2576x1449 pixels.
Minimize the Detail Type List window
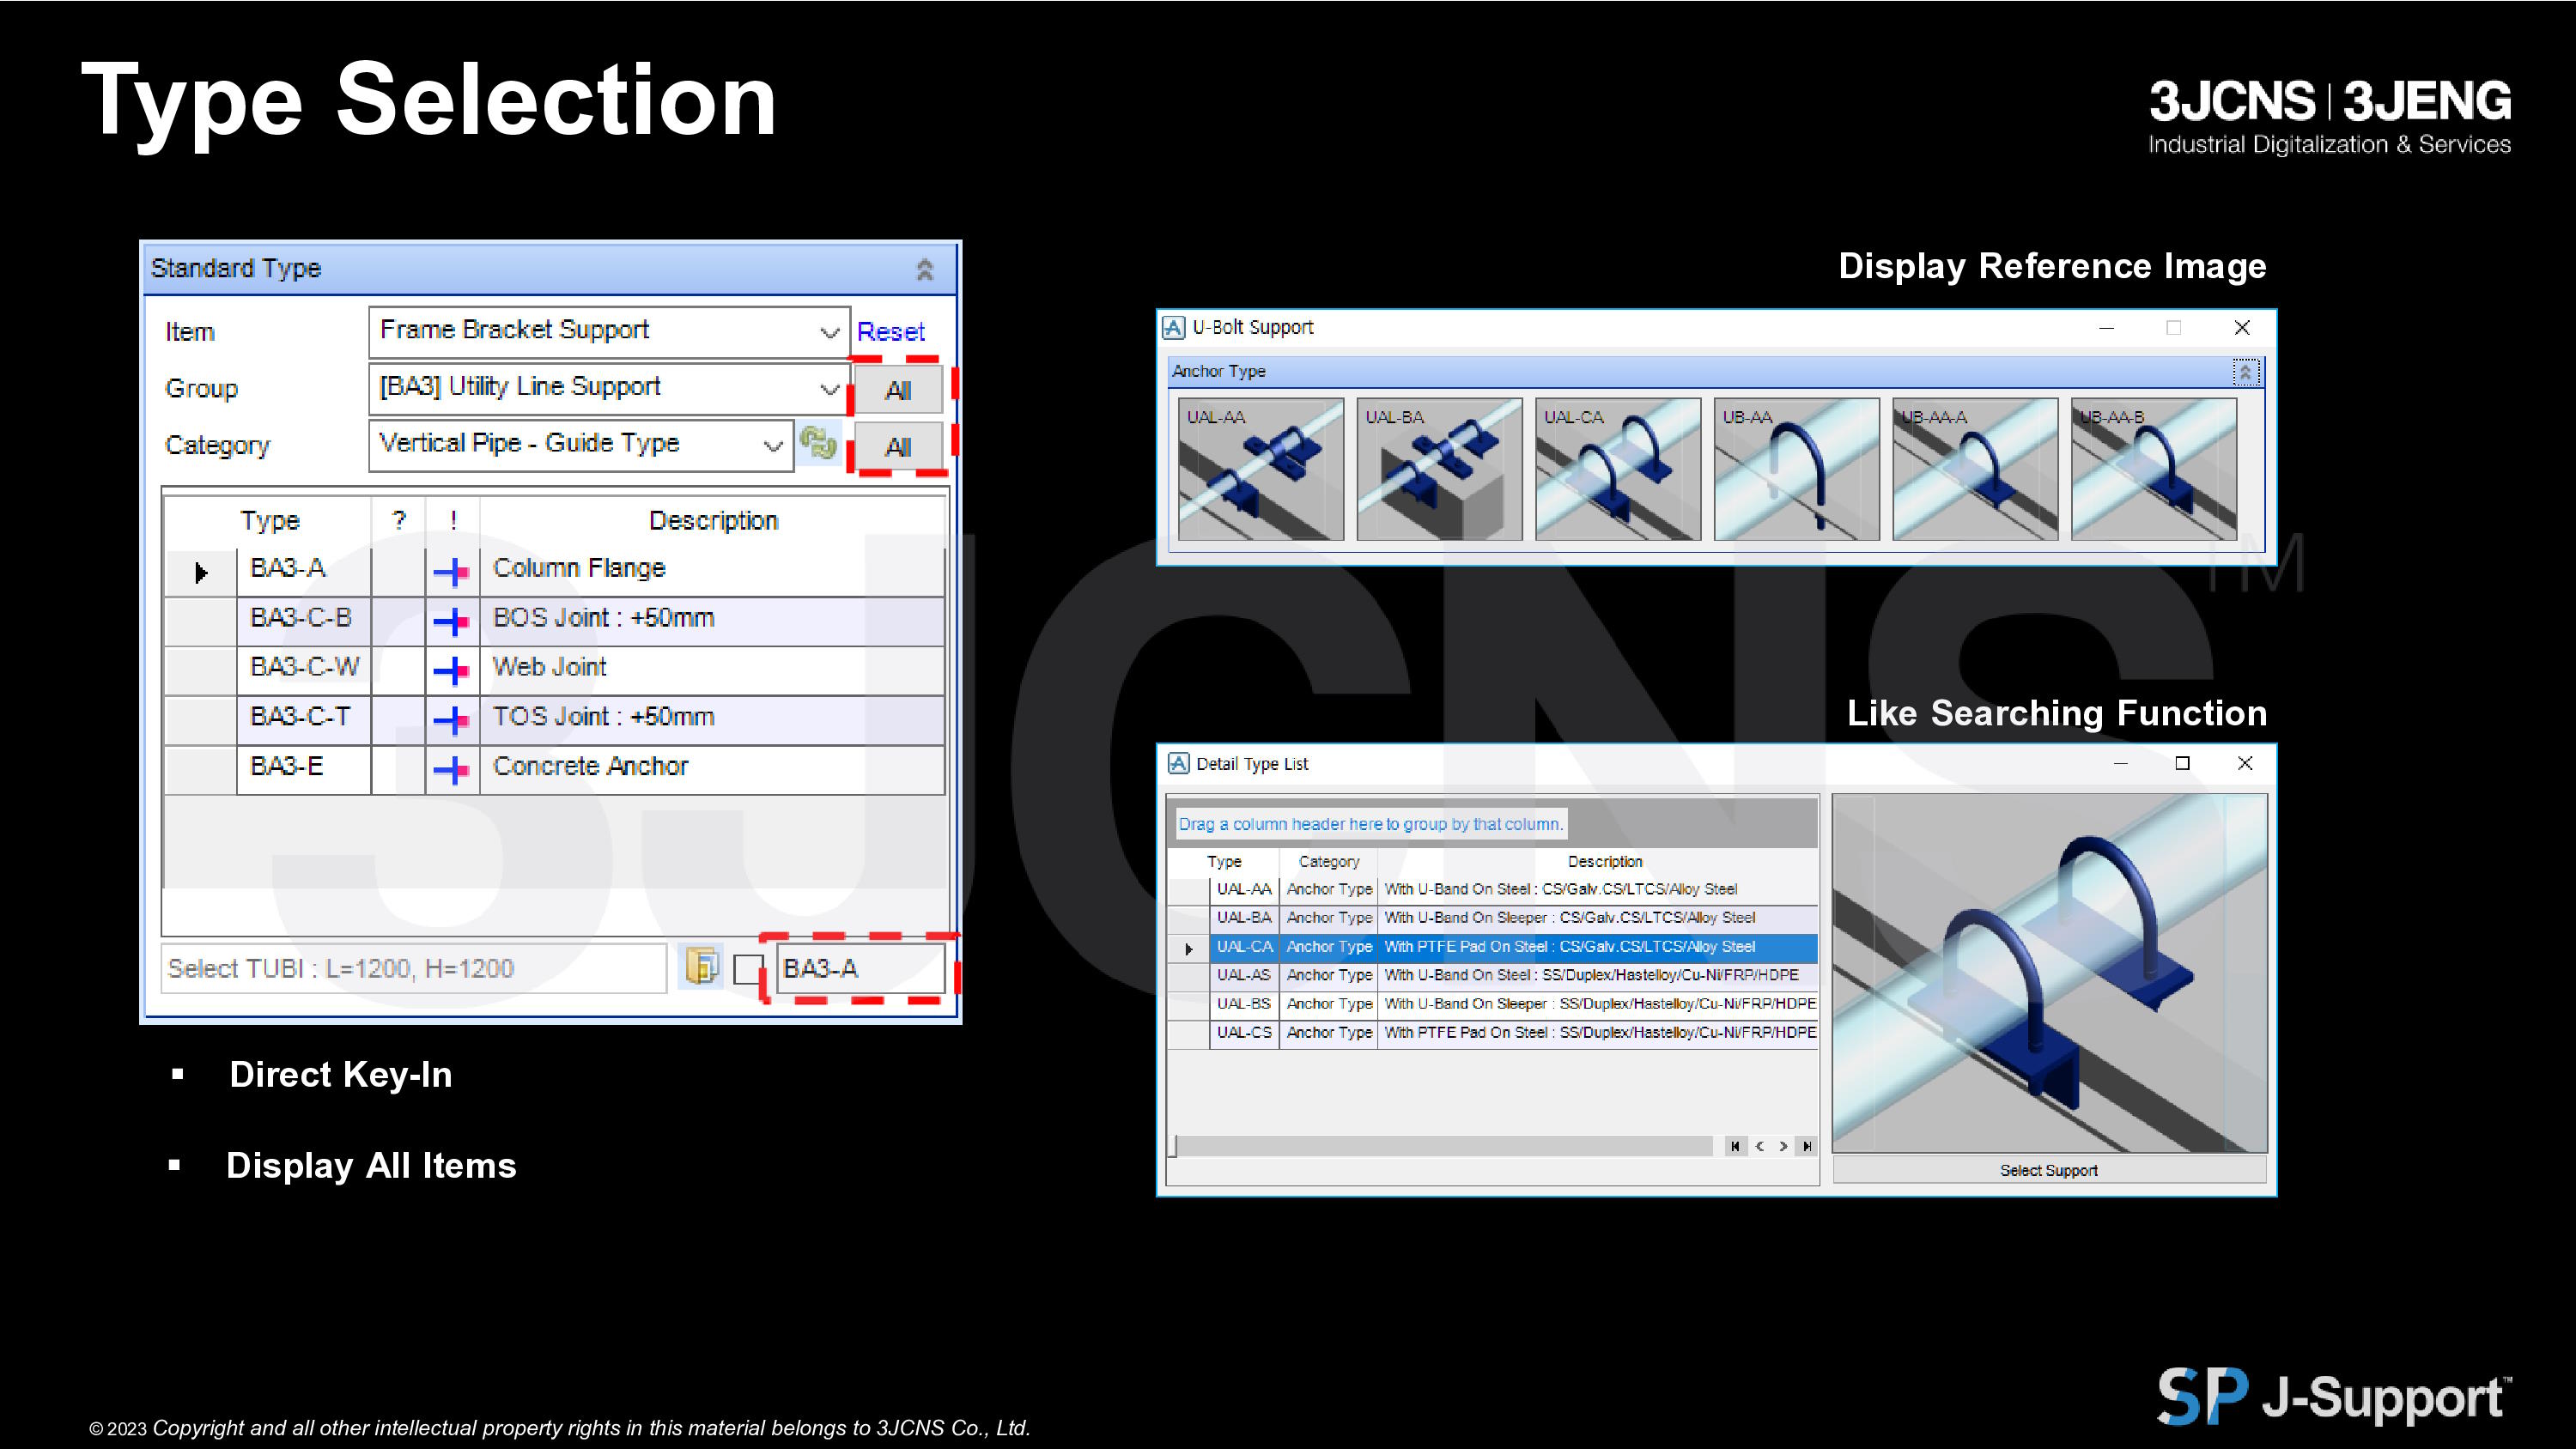pos(2120,764)
